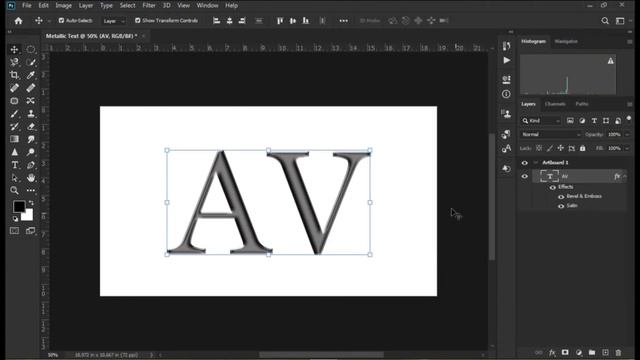Select the Path Selection arrow tool
The image size is (640, 360).
coord(15,178)
